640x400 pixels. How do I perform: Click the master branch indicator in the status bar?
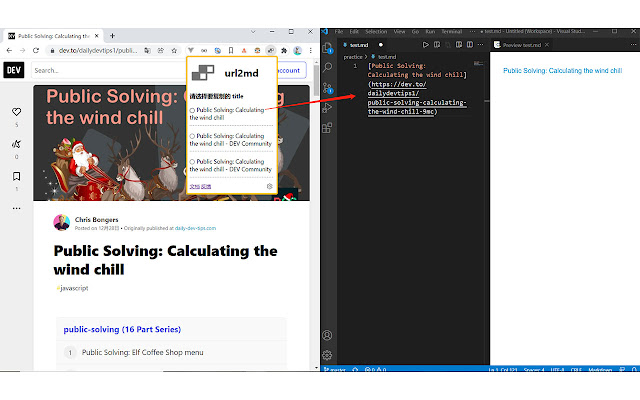click(x=335, y=370)
